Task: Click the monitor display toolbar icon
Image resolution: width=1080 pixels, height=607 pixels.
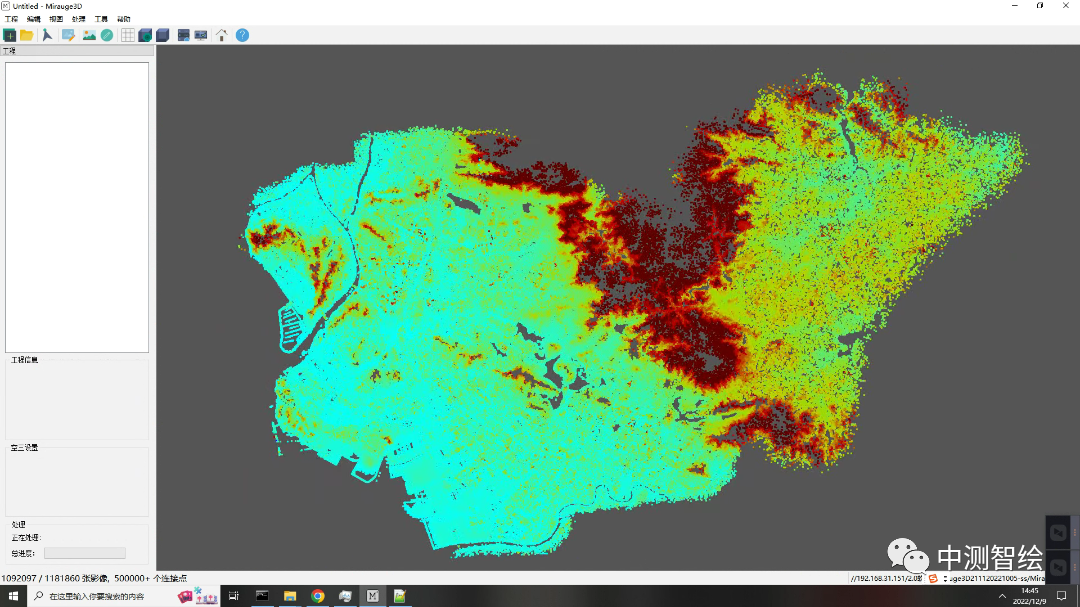Action: (x=201, y=35)
